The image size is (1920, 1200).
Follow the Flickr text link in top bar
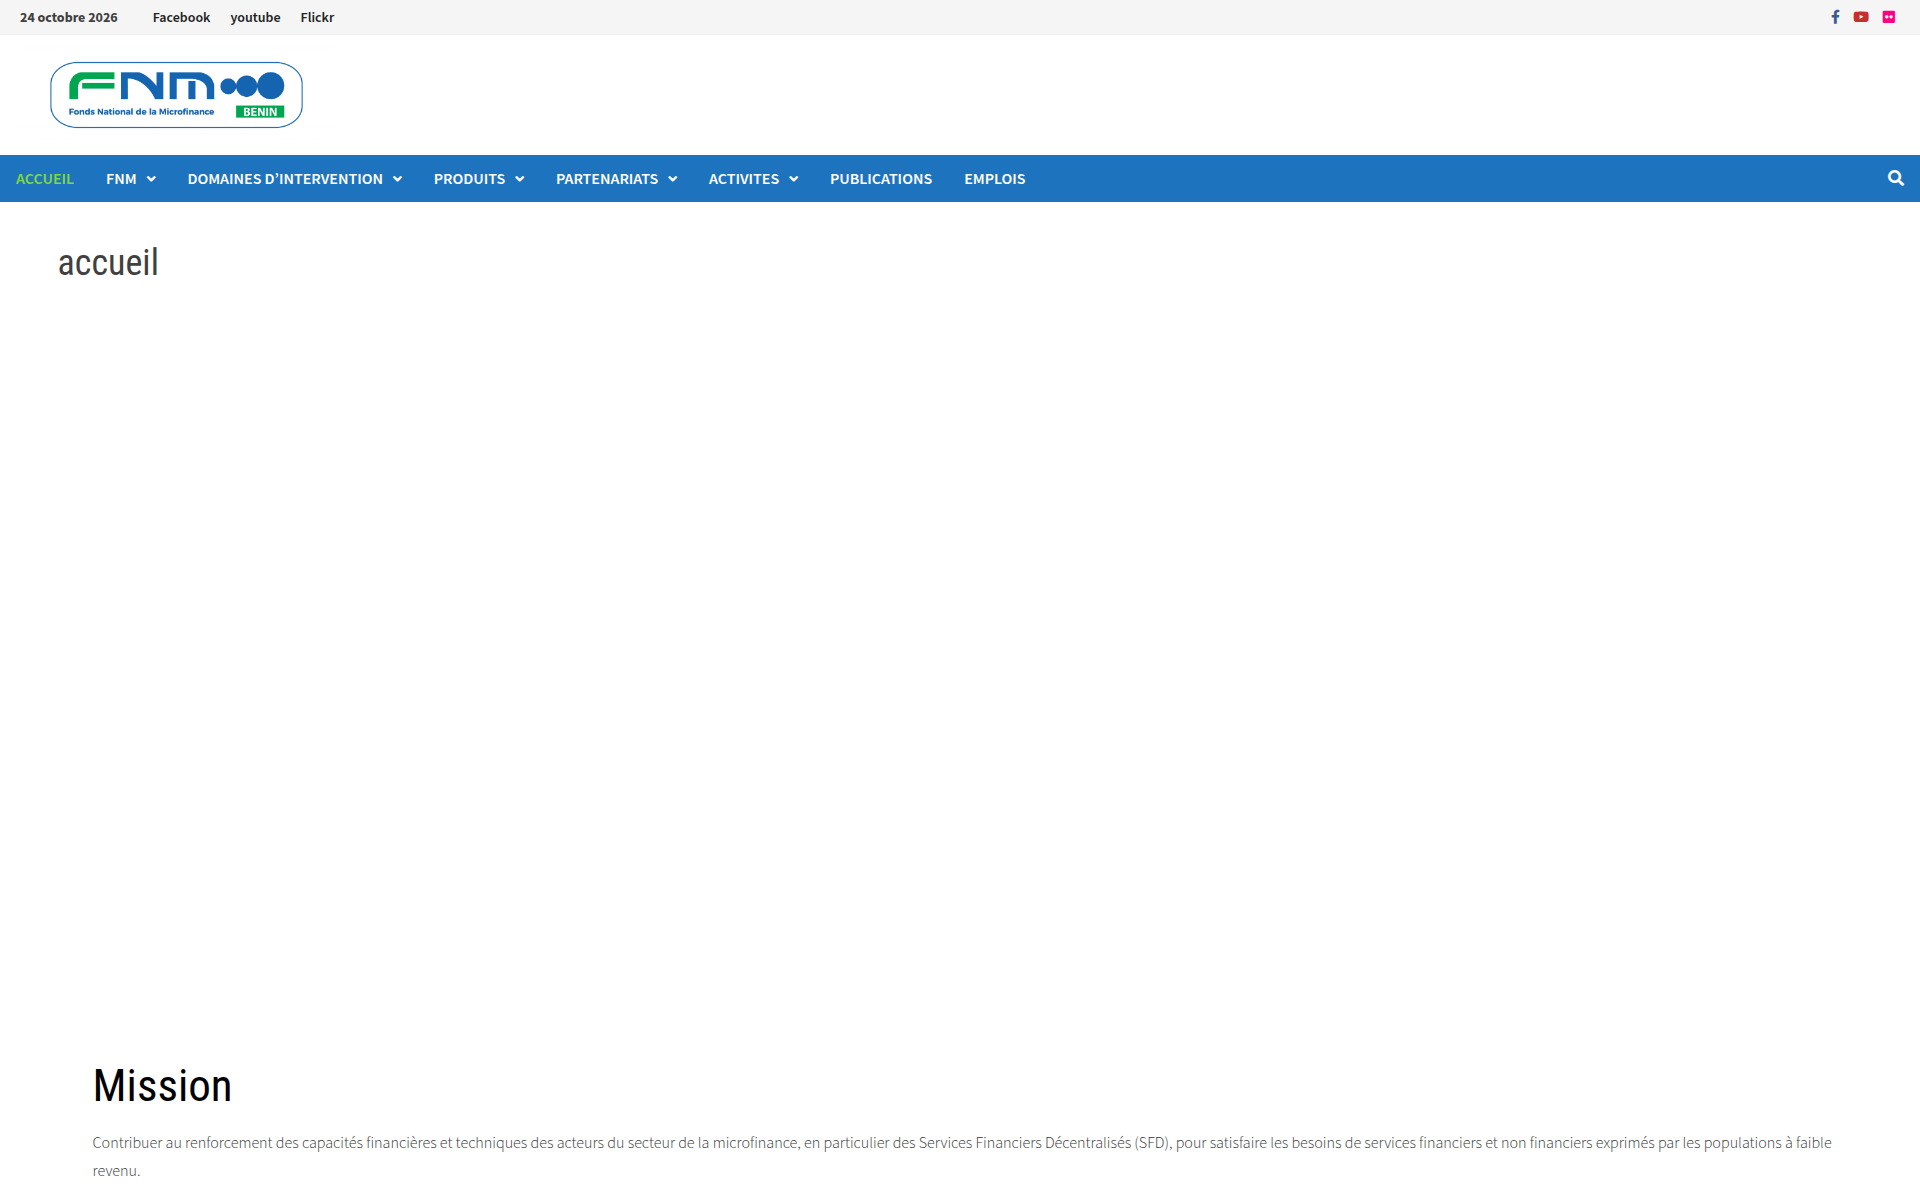(317, 17)
